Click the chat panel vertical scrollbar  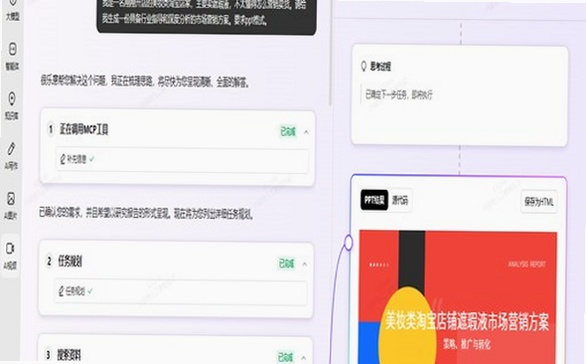point(330,52)
